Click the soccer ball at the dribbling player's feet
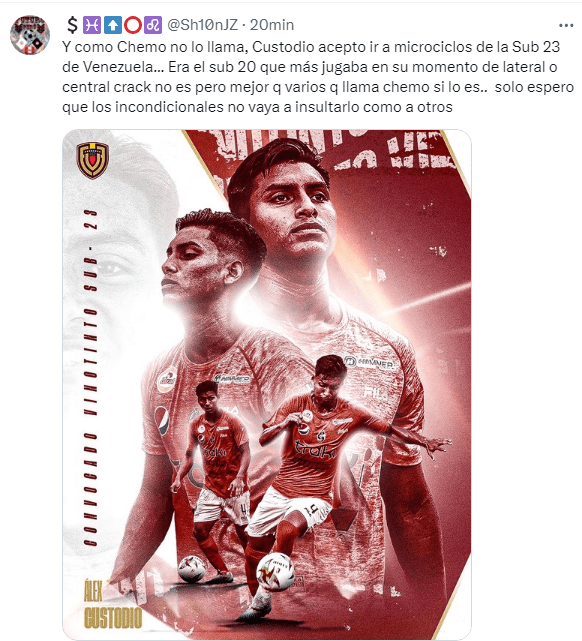Screen dimensions: 582x641 (x=275, y=572)
